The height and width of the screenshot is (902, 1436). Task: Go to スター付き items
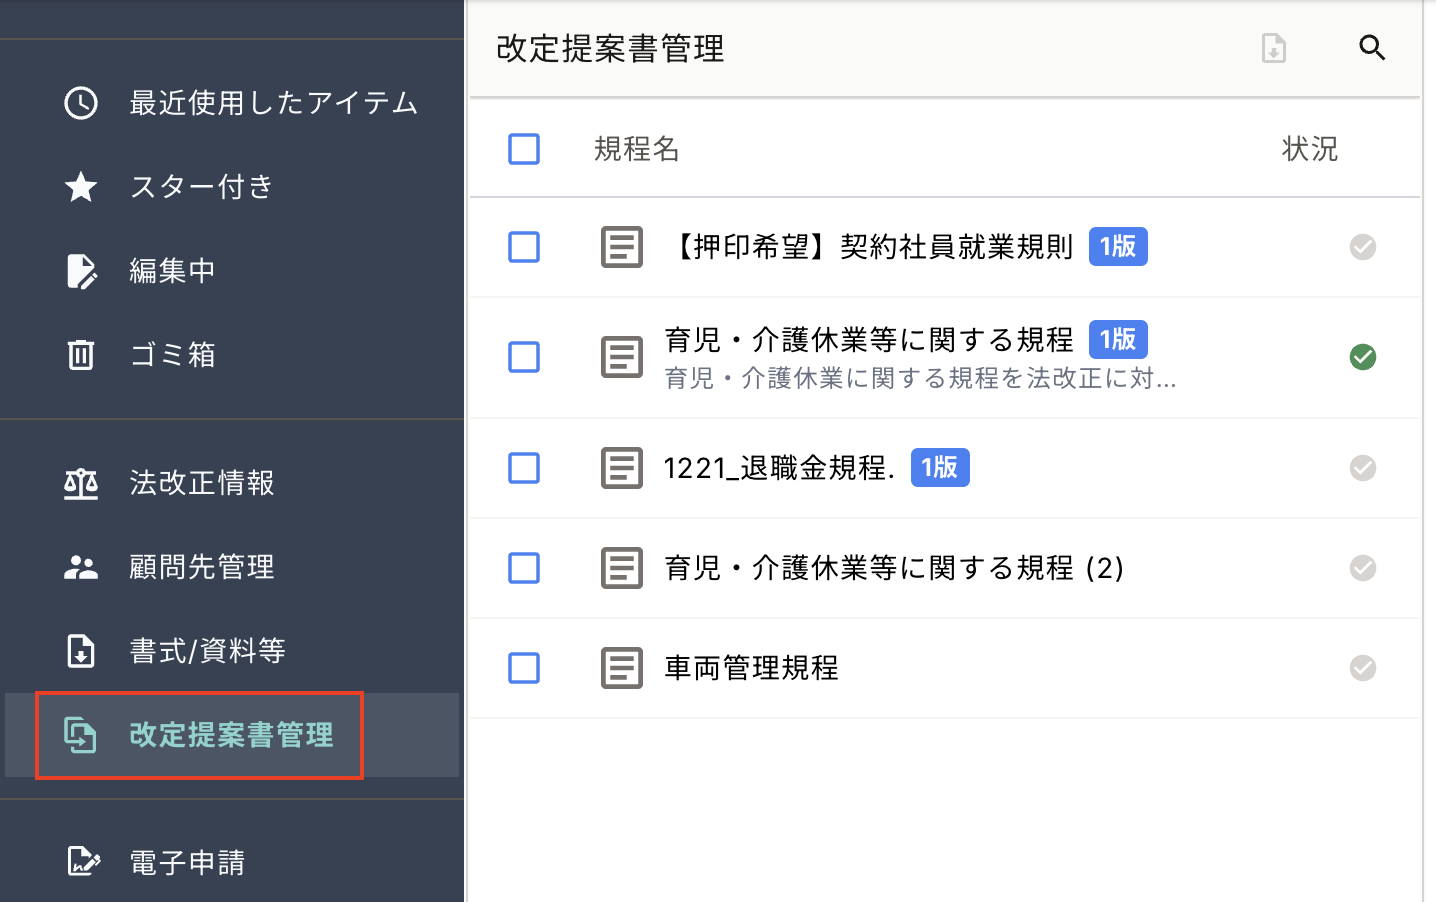(x=201, y=187)
